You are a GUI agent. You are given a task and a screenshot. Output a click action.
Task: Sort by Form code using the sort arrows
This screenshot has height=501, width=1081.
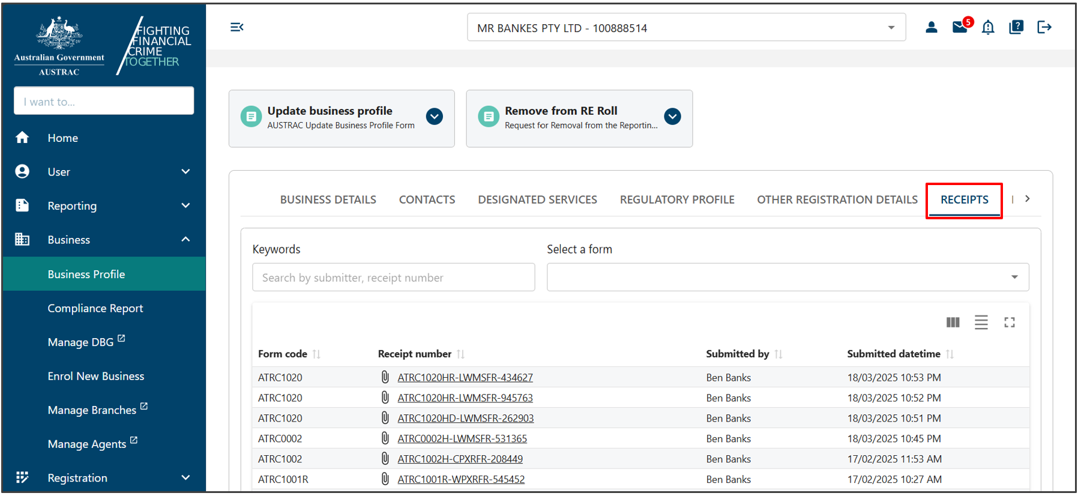[x=316, y=354]
